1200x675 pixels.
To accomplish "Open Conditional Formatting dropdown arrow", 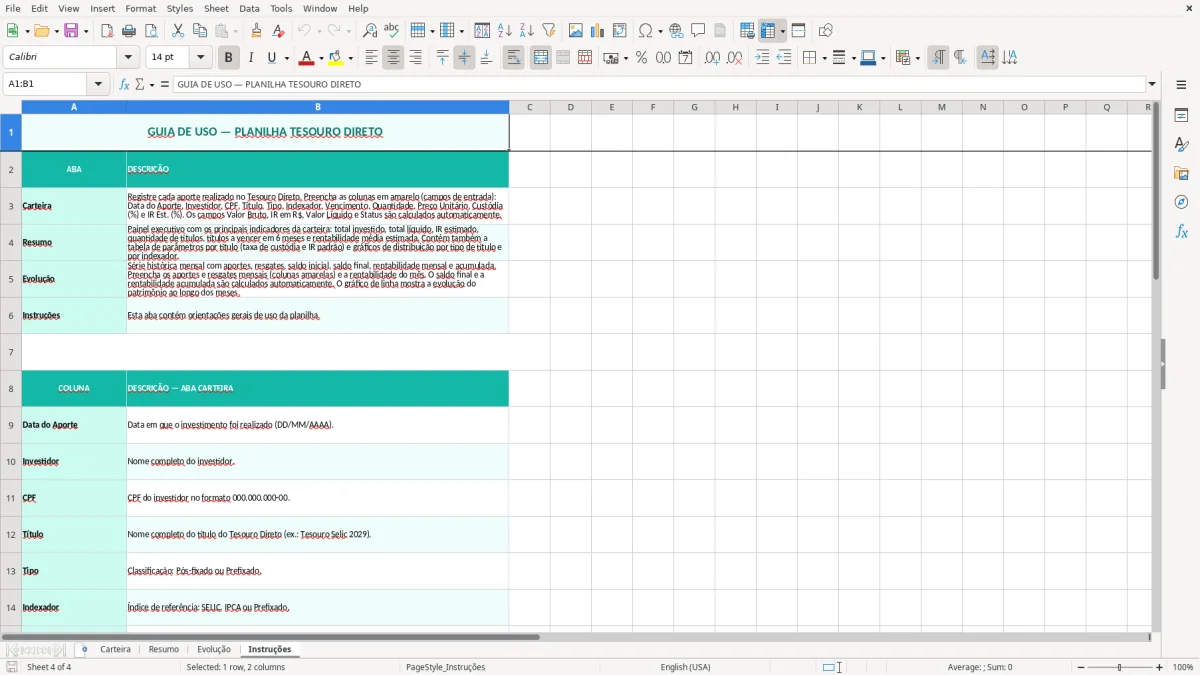I will coord(917,58).
